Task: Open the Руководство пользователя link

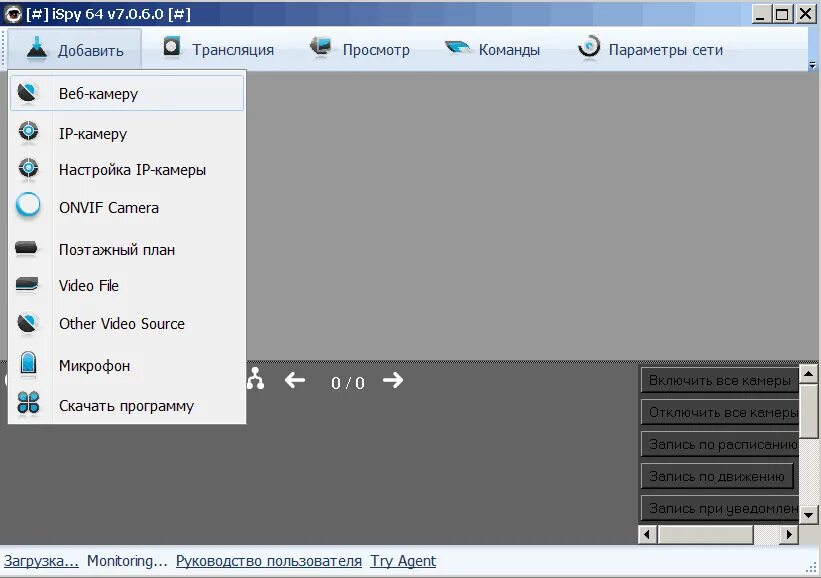Action: [x=269, y=561]
